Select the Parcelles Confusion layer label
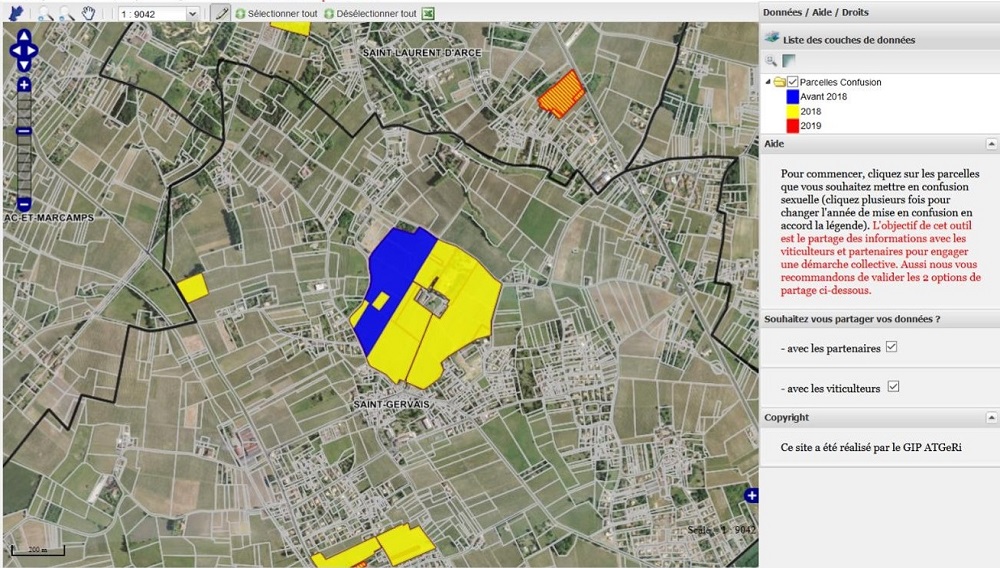The image size is (1000, 568). pos(841,82)
